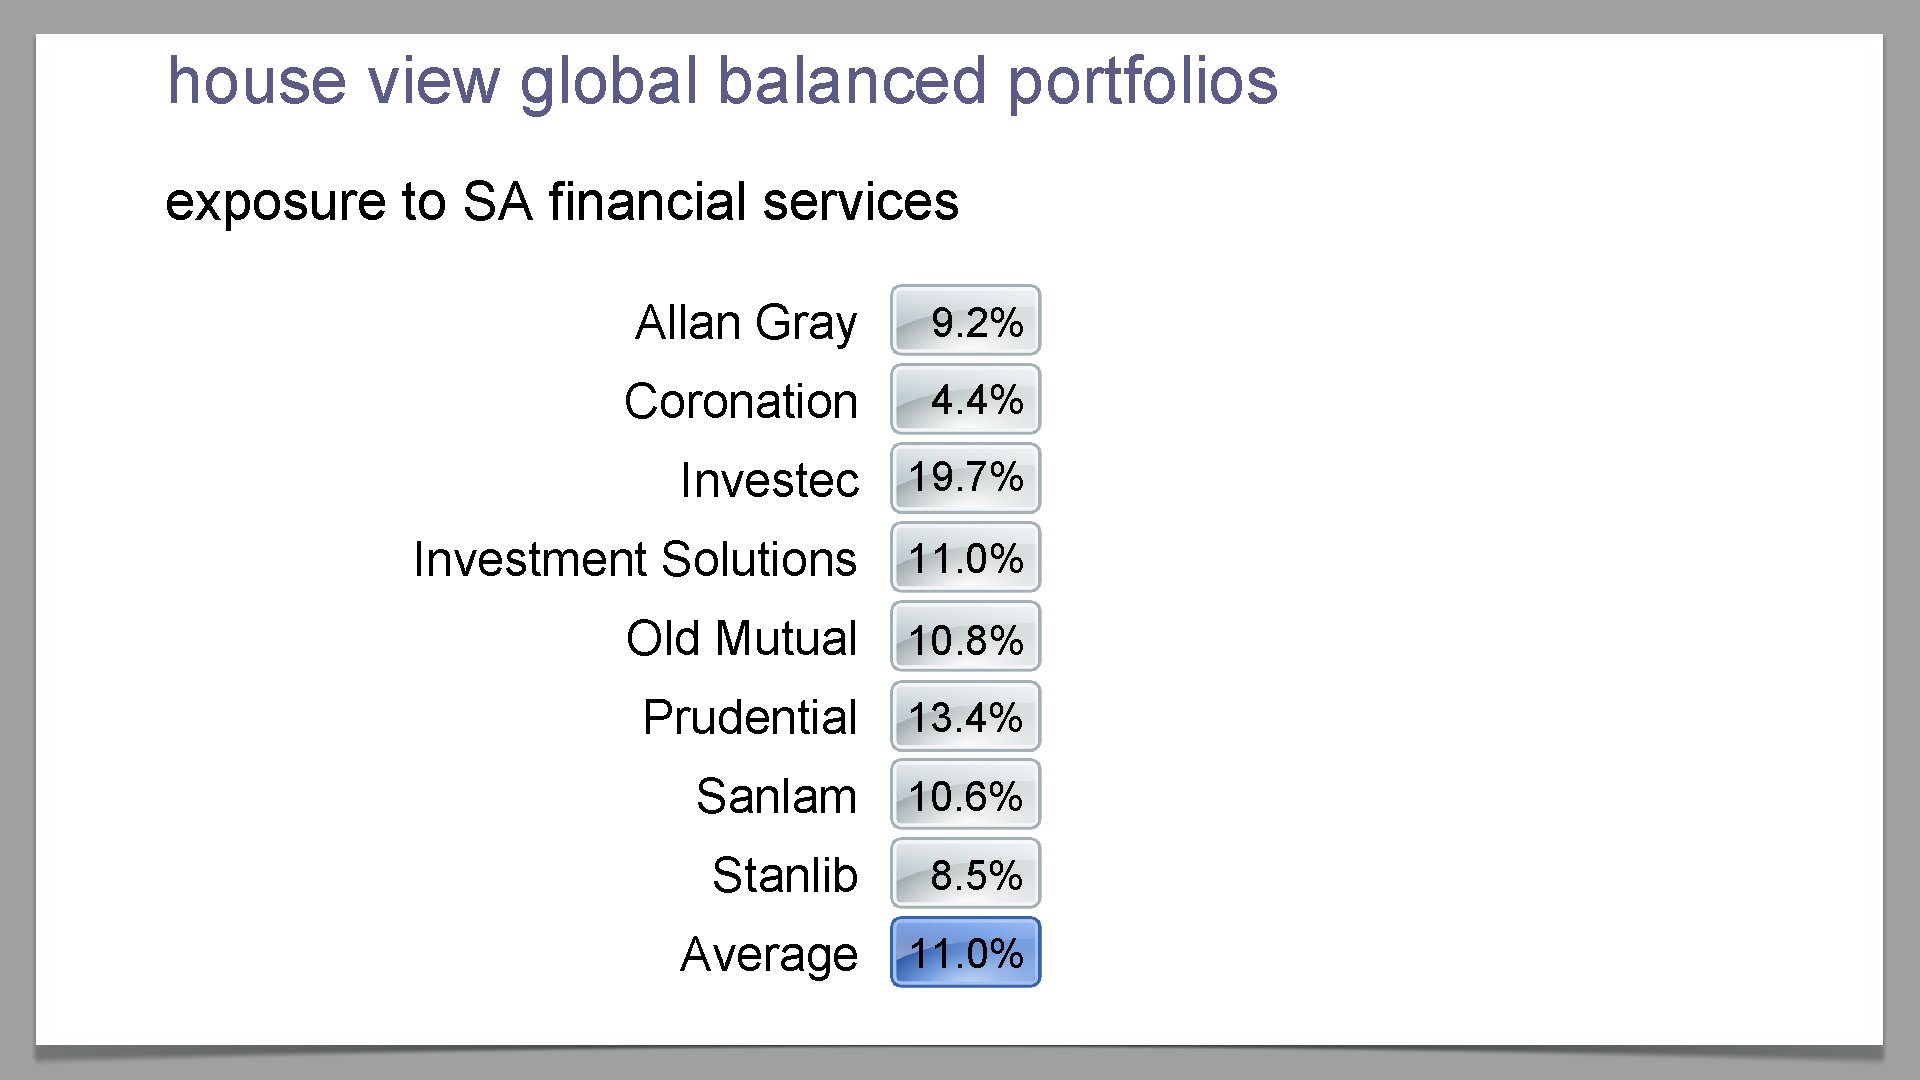Select the Stanlib label text

(785, 876)
